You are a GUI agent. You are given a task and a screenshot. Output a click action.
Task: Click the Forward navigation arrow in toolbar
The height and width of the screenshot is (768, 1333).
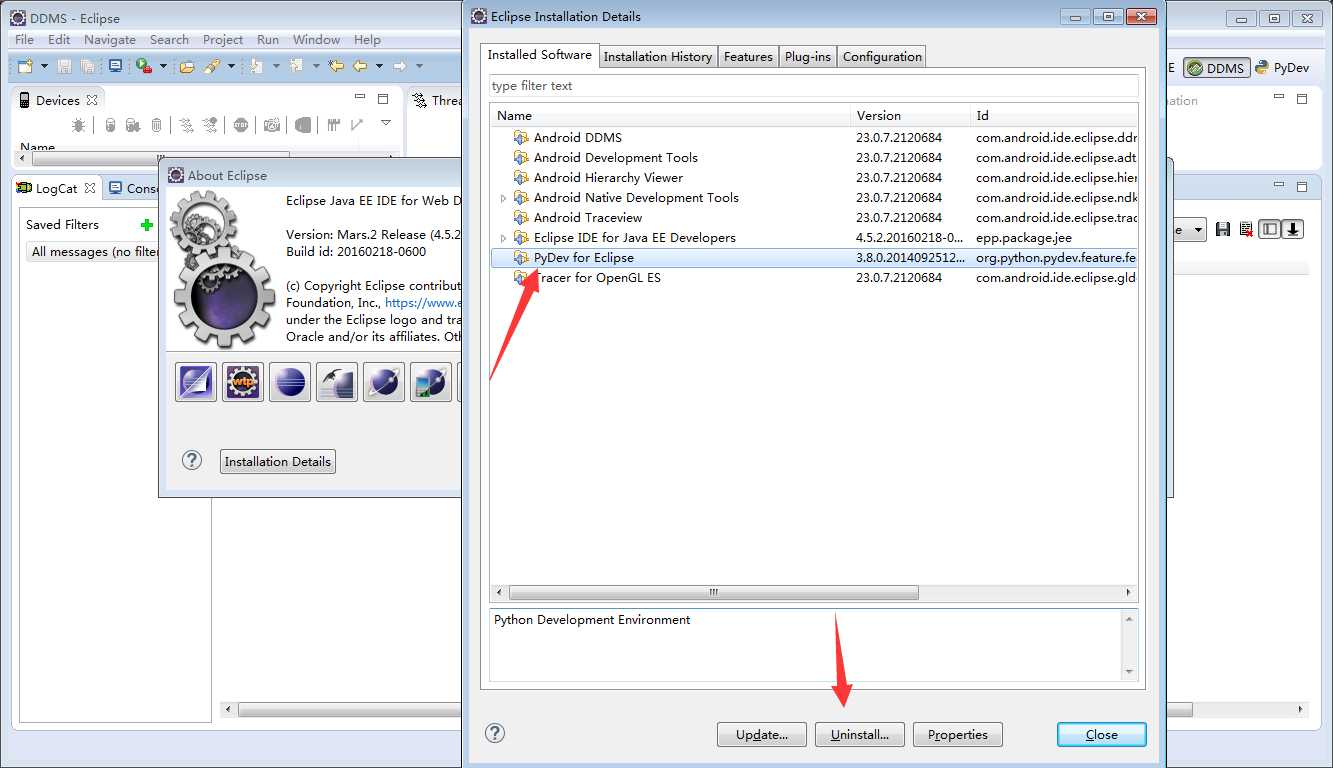pos(400,66)
